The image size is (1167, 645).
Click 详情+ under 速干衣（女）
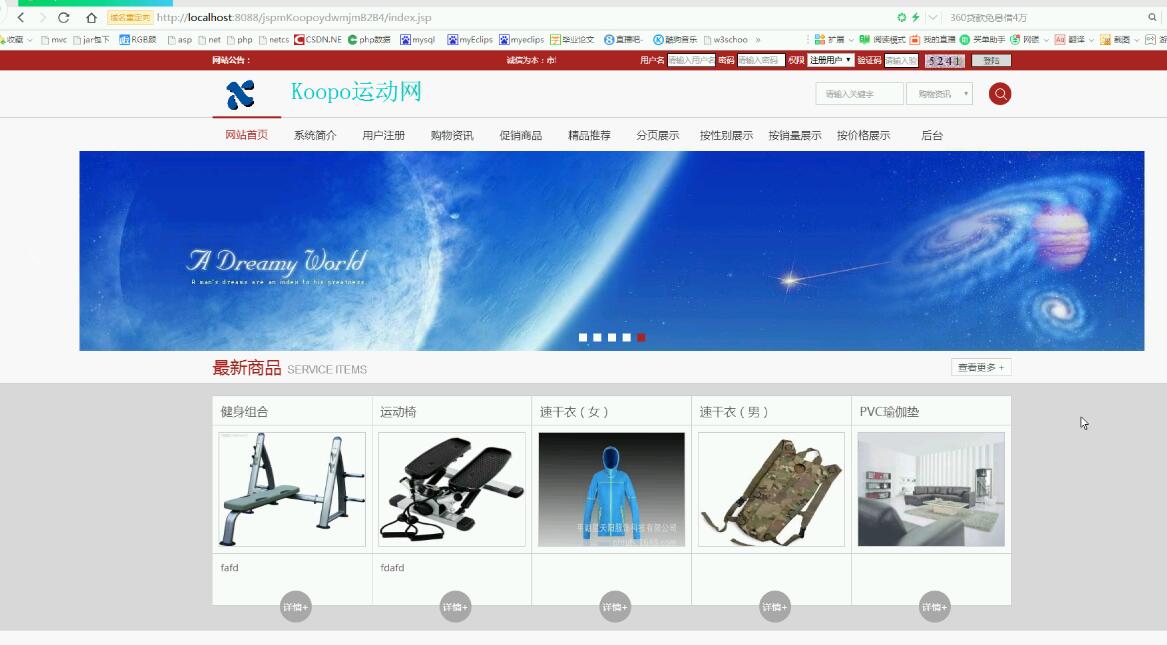(615, 607)
